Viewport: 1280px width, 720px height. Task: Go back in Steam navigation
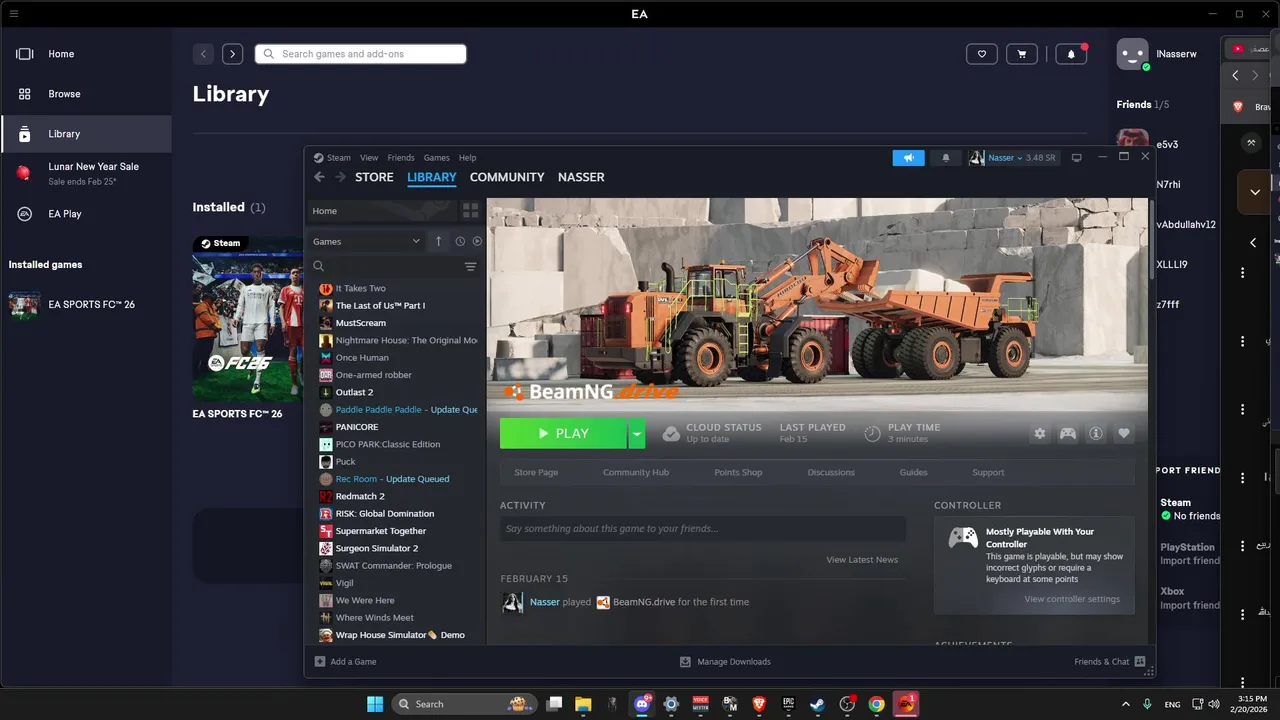point(320,177)
